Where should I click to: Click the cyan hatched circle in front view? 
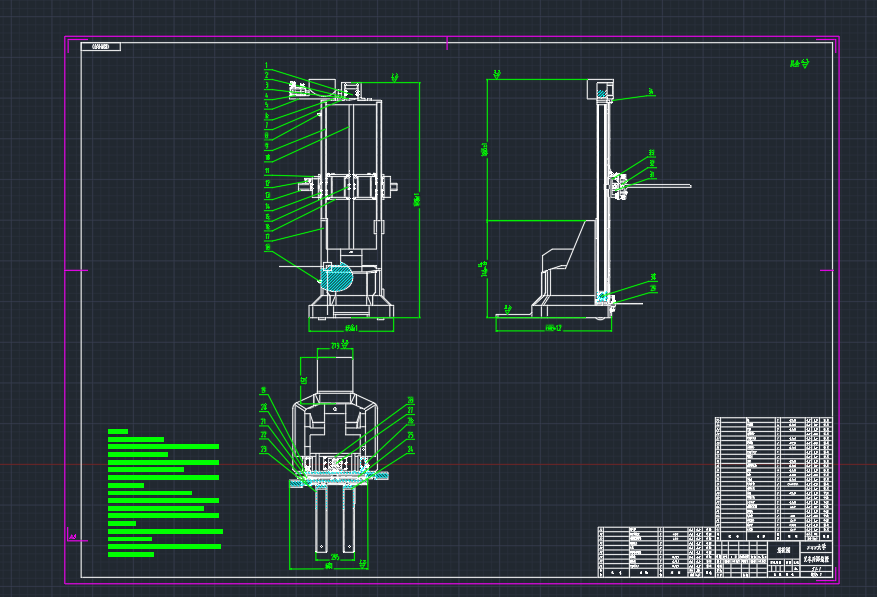340,276
